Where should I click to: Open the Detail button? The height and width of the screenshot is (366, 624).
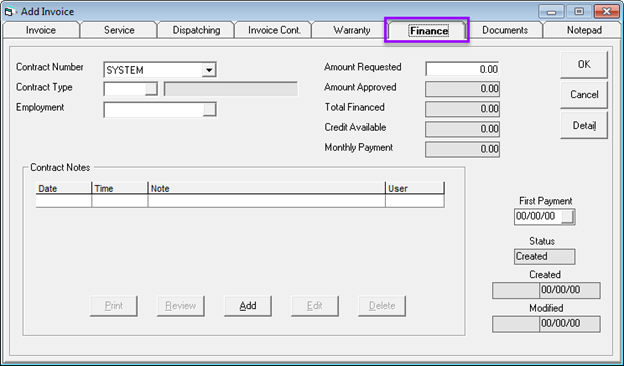(584, 125)
